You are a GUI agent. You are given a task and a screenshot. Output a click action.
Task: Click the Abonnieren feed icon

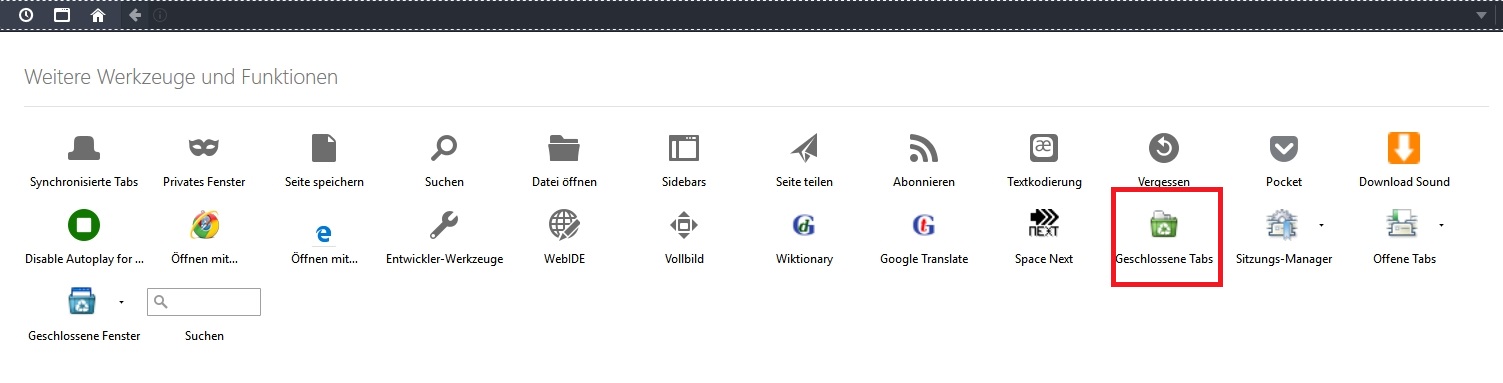click(924, 148)
